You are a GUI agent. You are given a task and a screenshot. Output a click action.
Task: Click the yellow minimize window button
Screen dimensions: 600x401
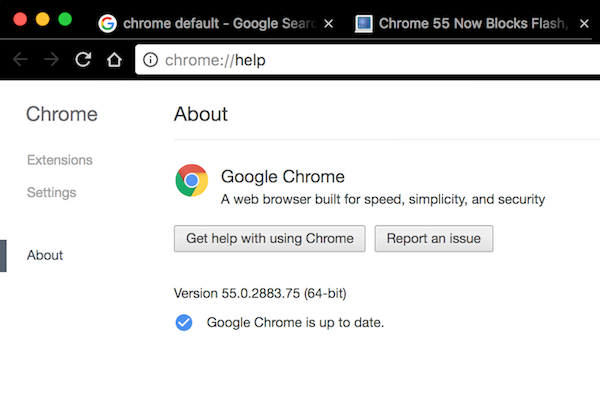[42, 19]
